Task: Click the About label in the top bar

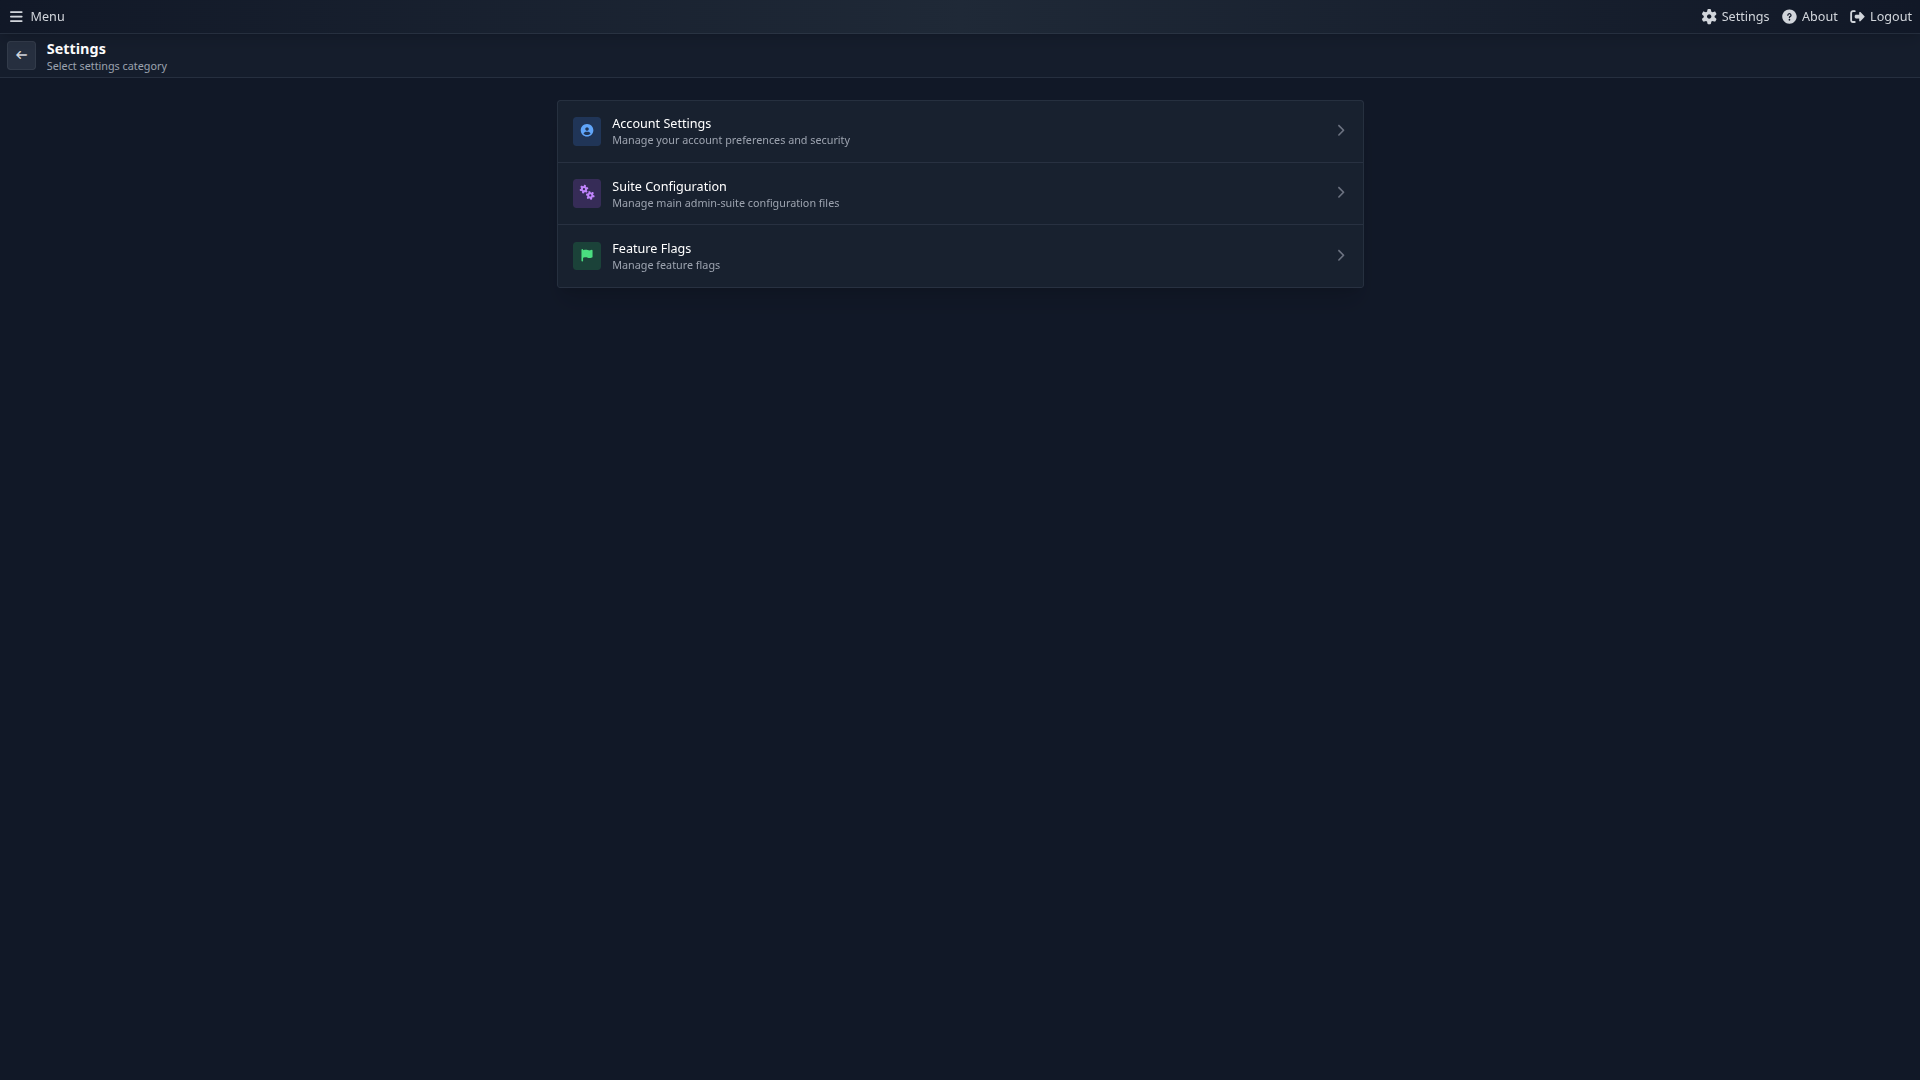Action: click(x=1817, y=16)
